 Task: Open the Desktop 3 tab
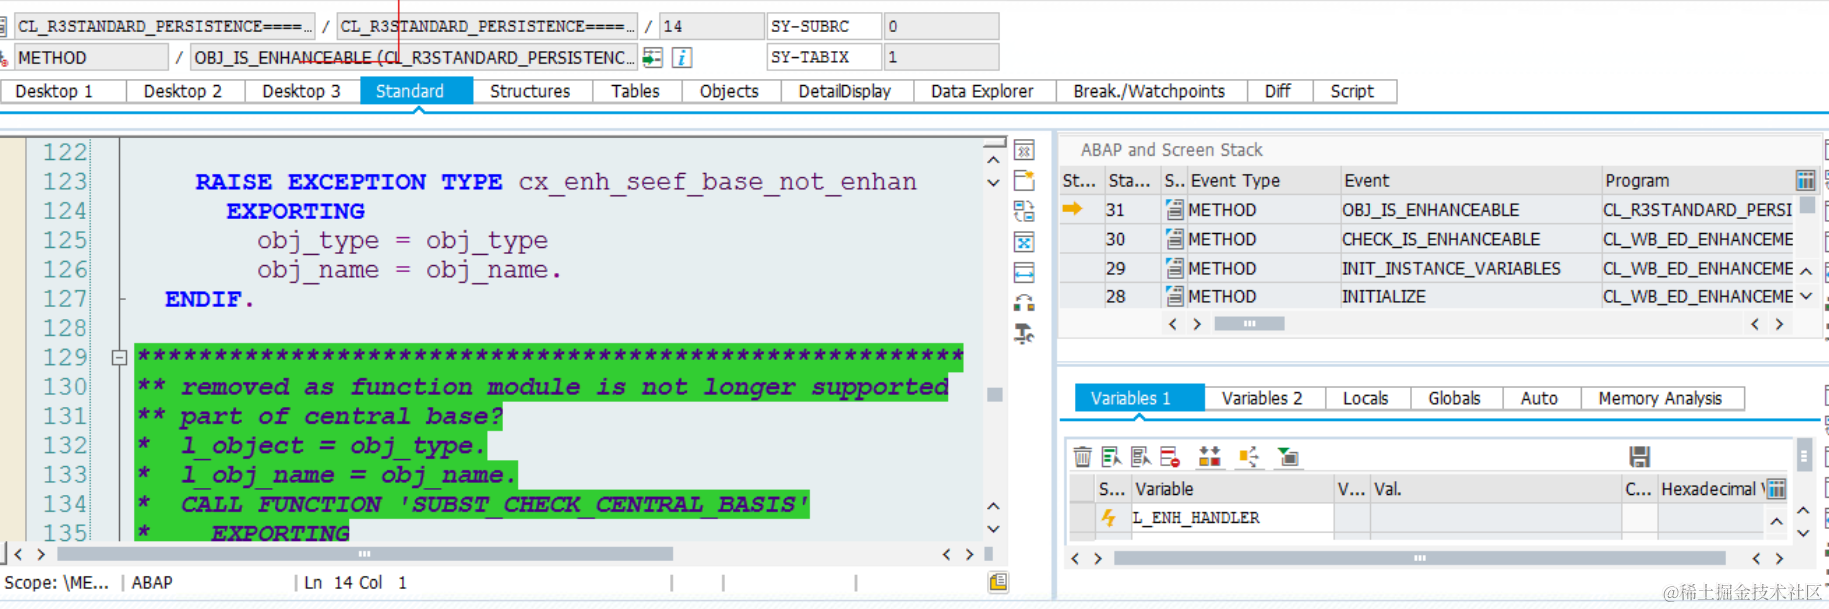[301, 91]
